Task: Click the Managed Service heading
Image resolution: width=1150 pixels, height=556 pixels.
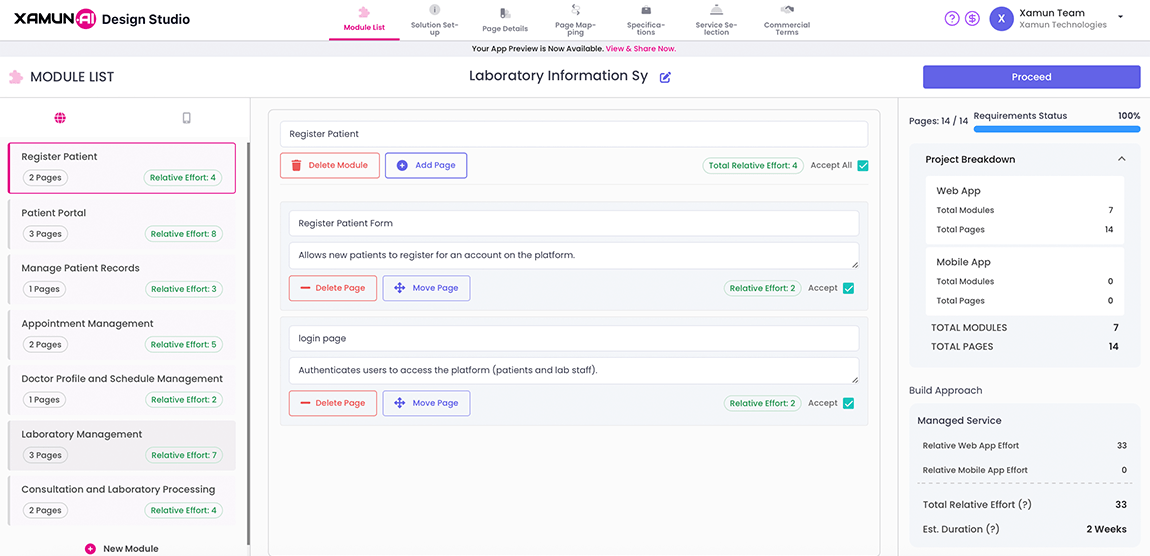Action: point(959,420)
